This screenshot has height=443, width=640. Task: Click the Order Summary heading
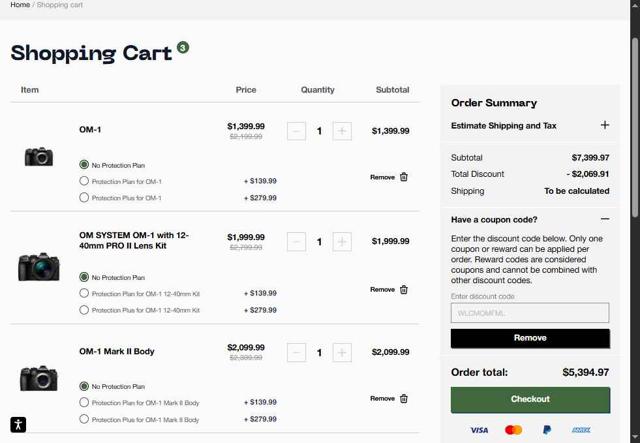point(494,103)
